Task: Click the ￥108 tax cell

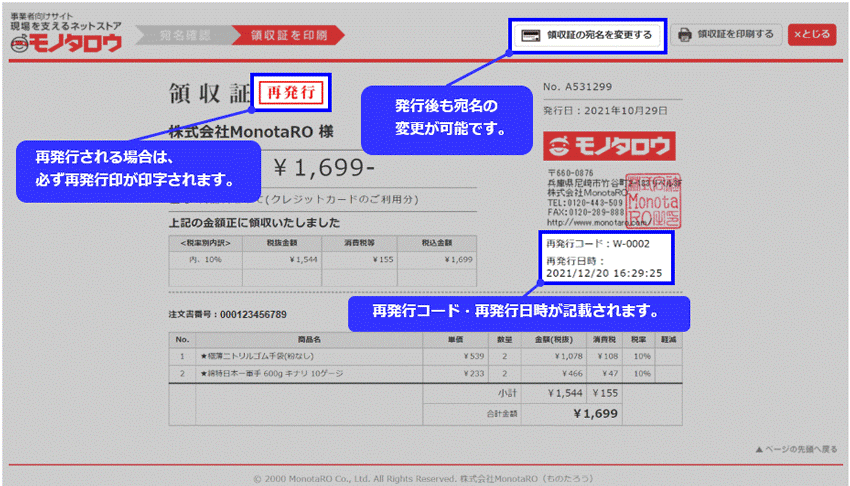Action: pyautogui.click(x=607, y=357)
